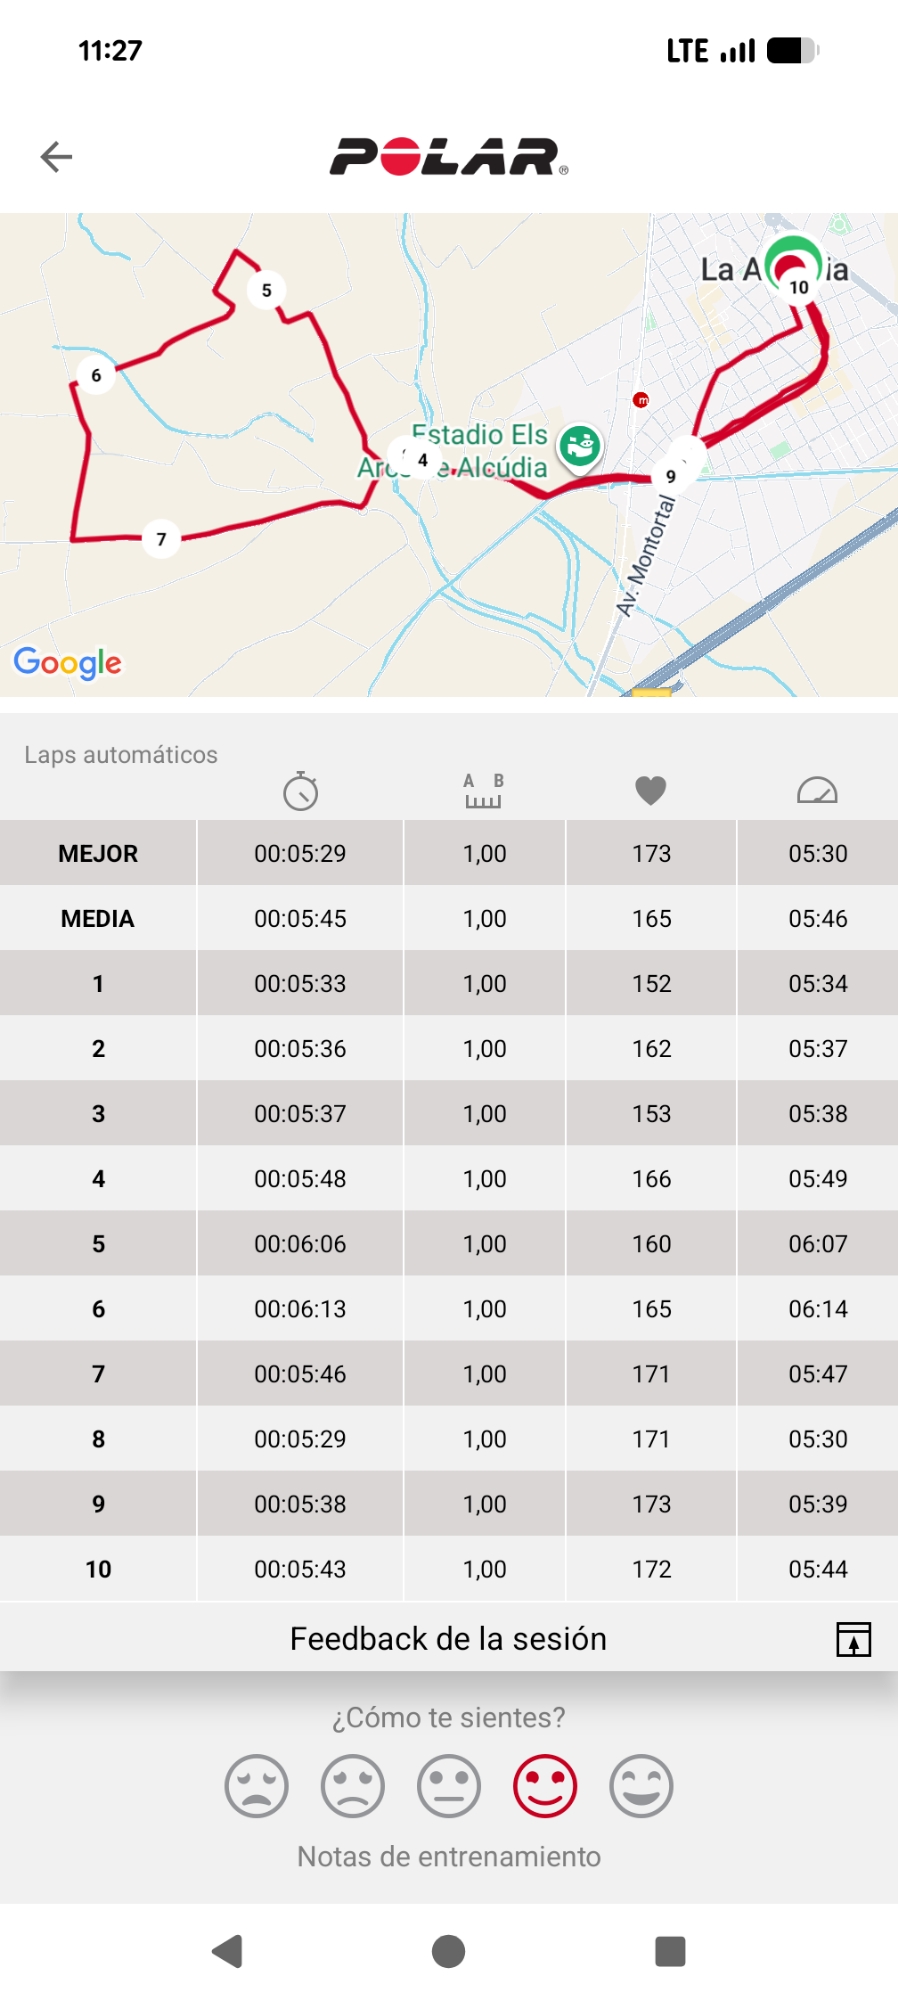Select the red smiling face mood
Viewport: 898px width, 2000px height.
[x=545, y=1786]
